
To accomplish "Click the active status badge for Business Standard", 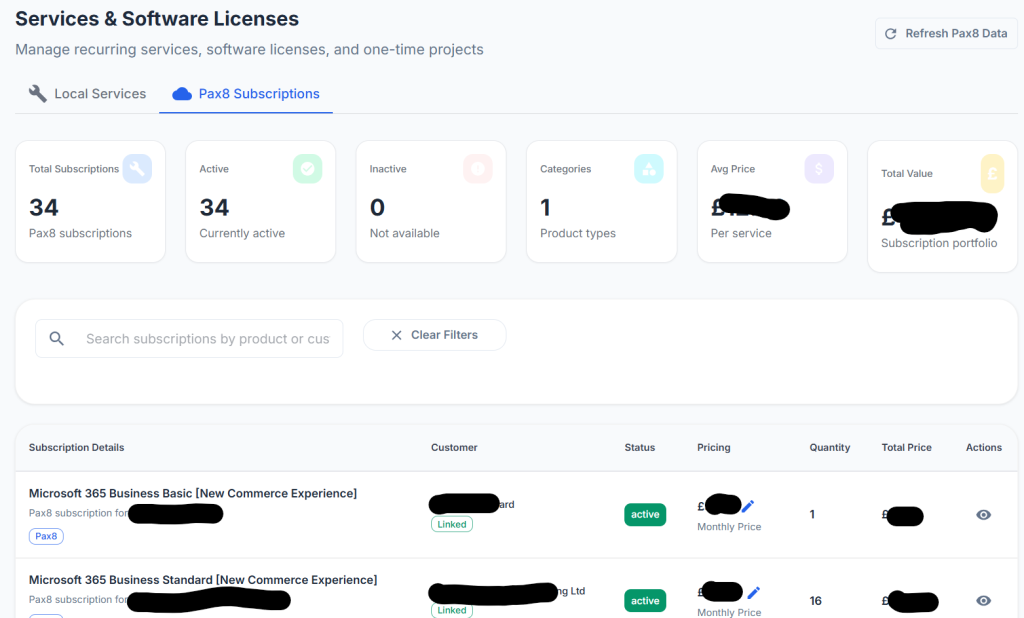I will pyautogui.click(x=645, y=600).
